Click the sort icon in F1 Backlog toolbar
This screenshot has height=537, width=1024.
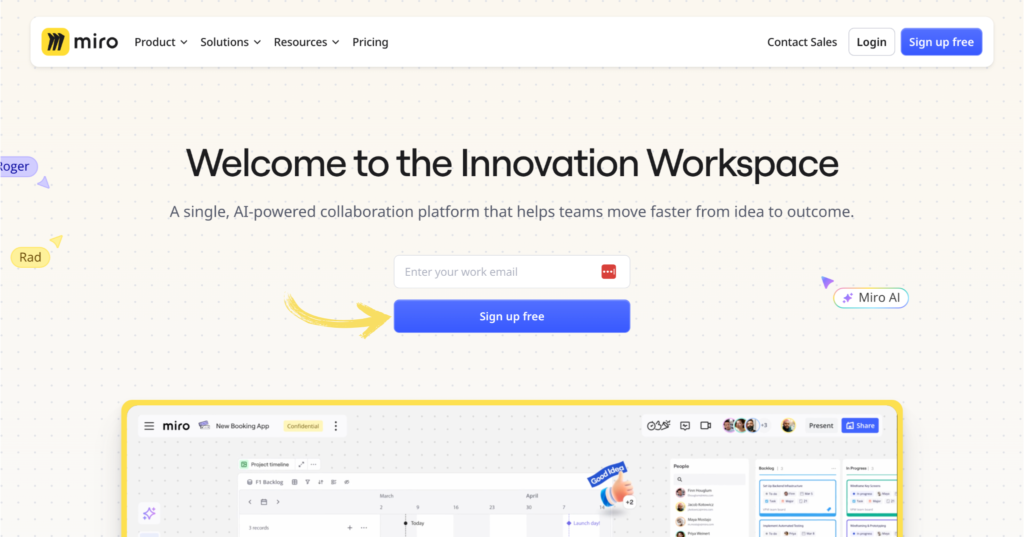(x=321, y=482)
